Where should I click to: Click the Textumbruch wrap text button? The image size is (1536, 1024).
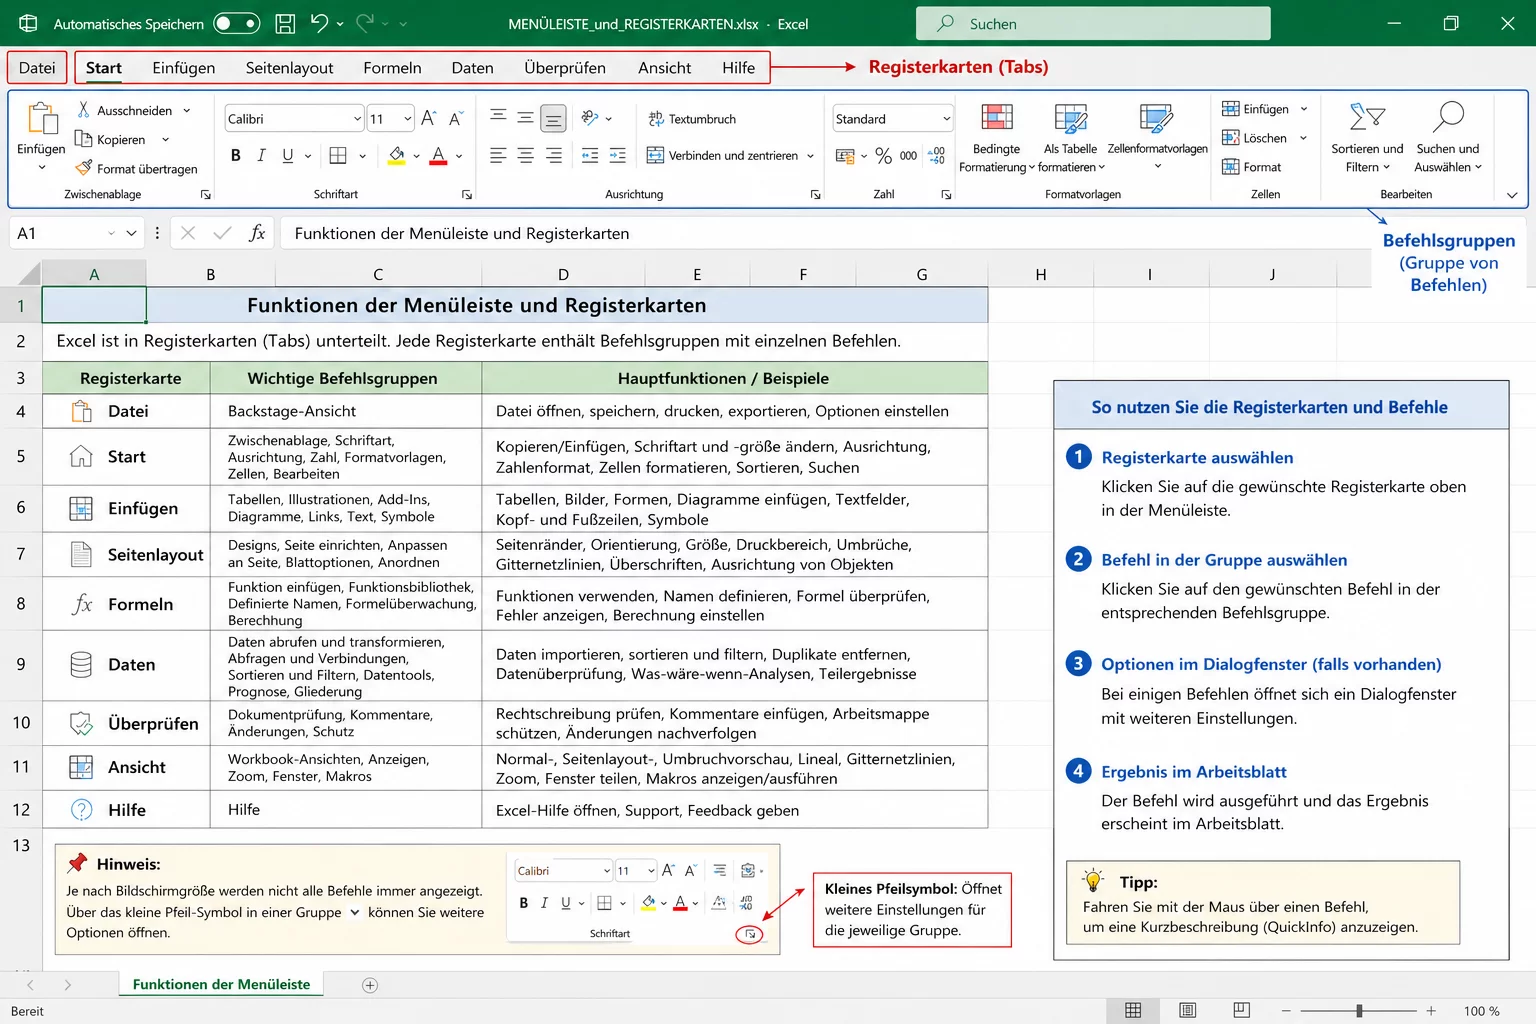pyautogui.click(x=692, y=119)
